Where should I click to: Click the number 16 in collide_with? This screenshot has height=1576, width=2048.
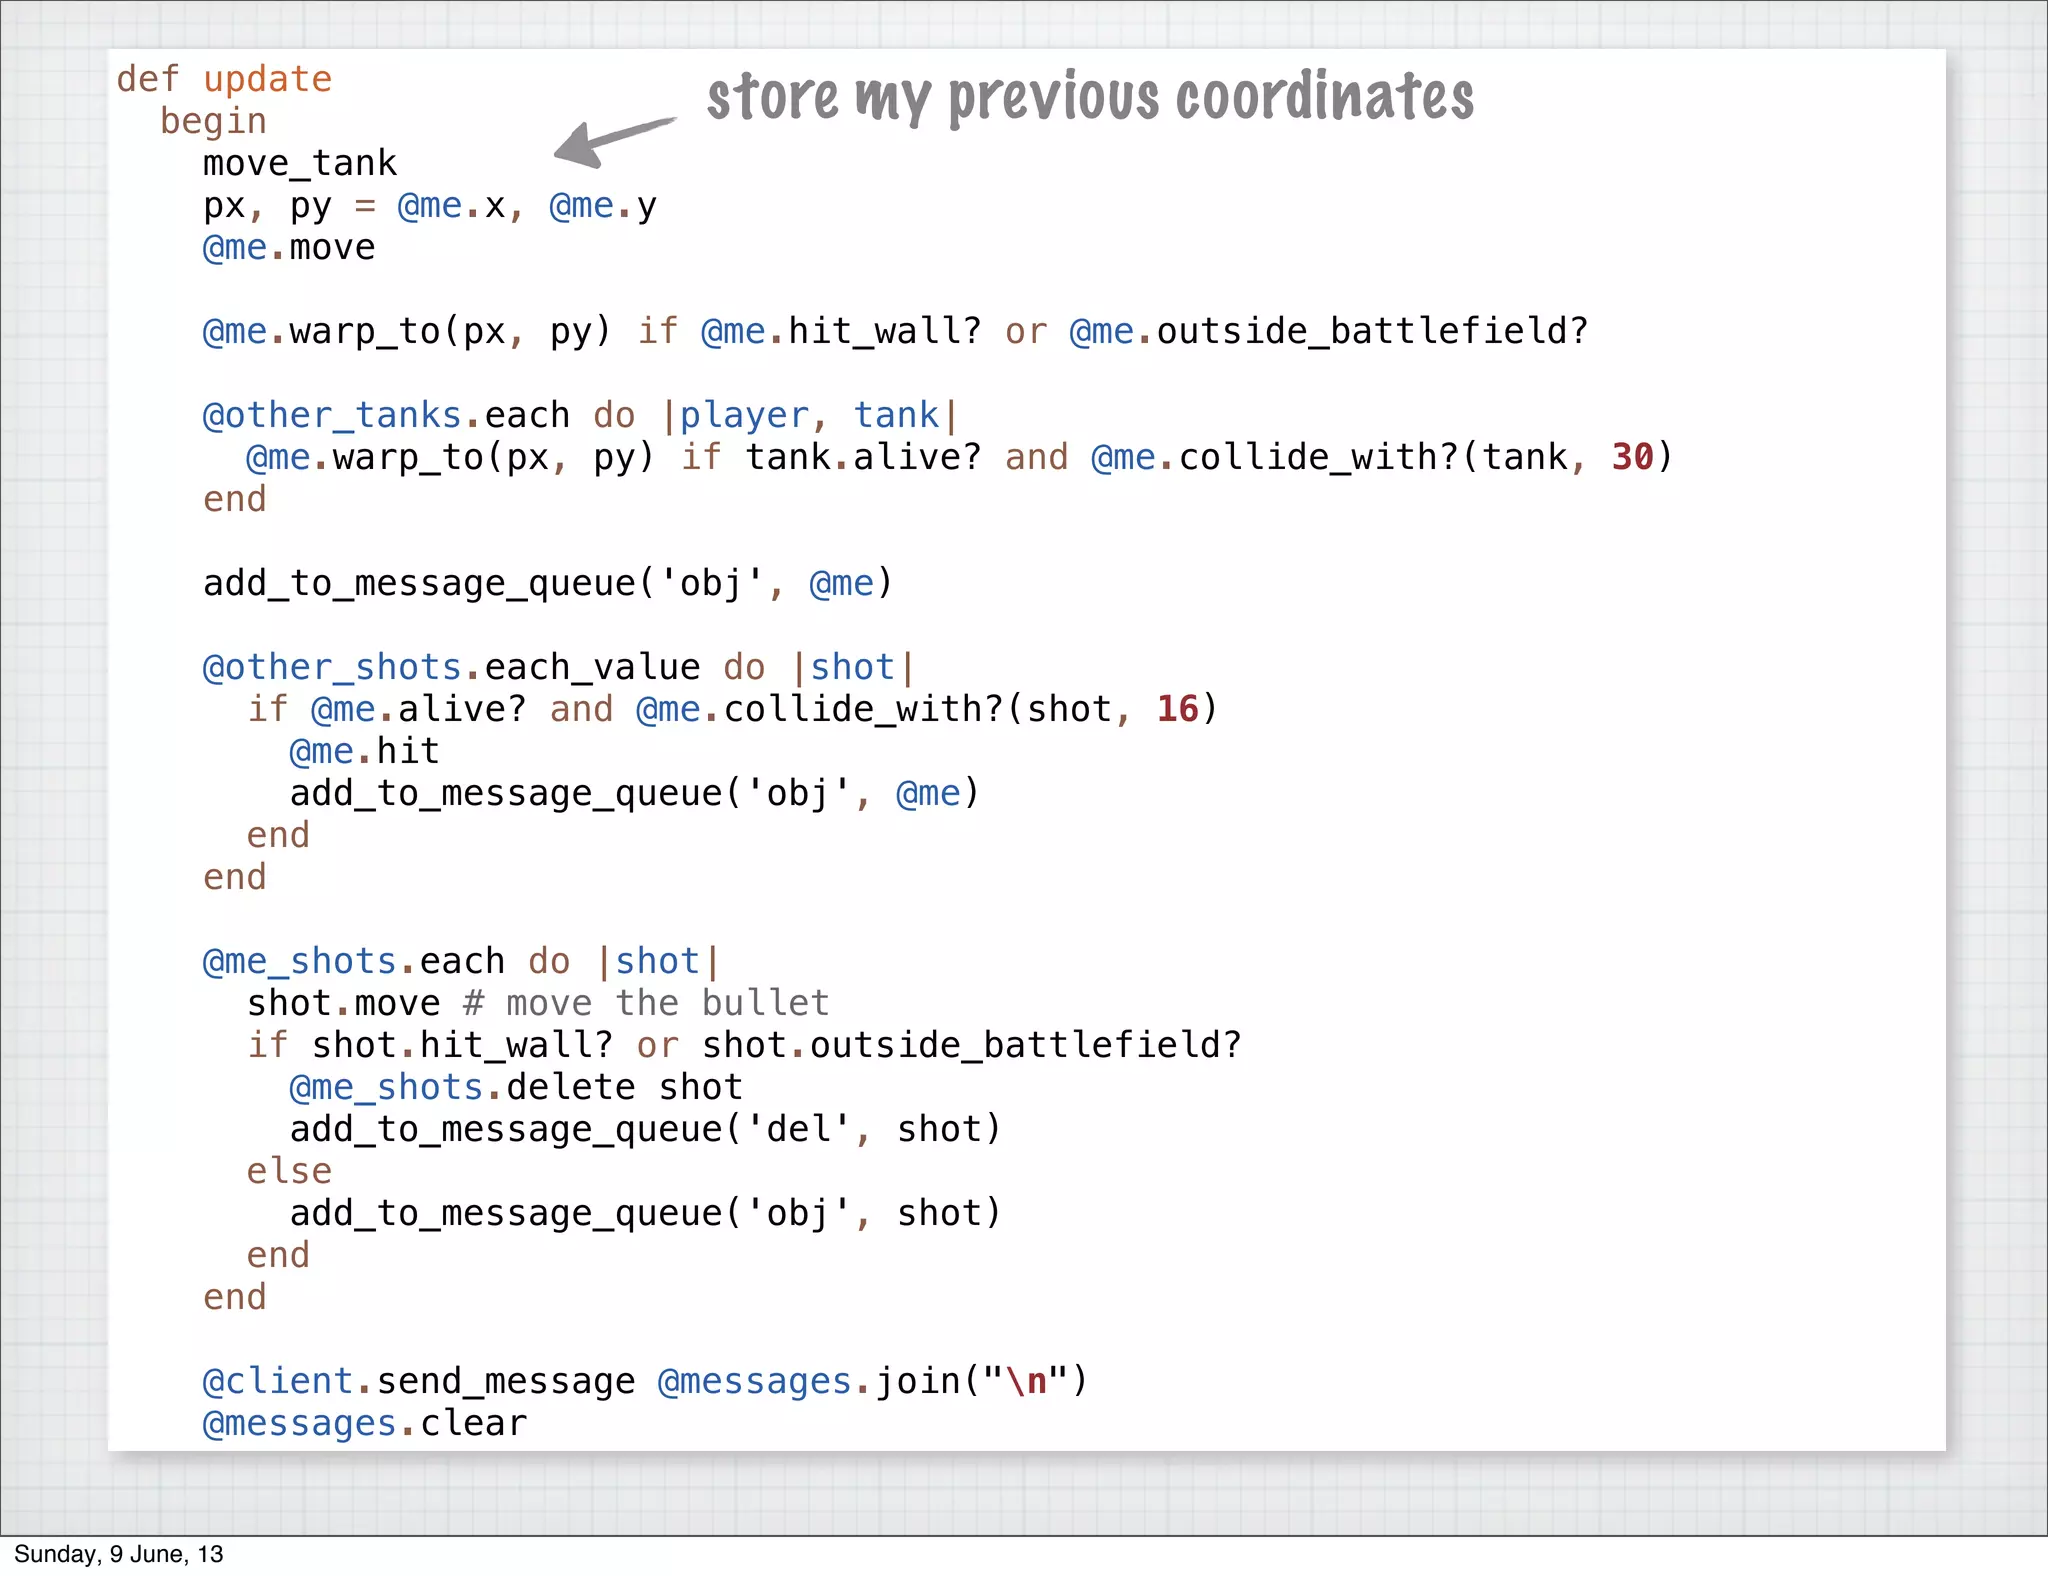[1177, 709]
